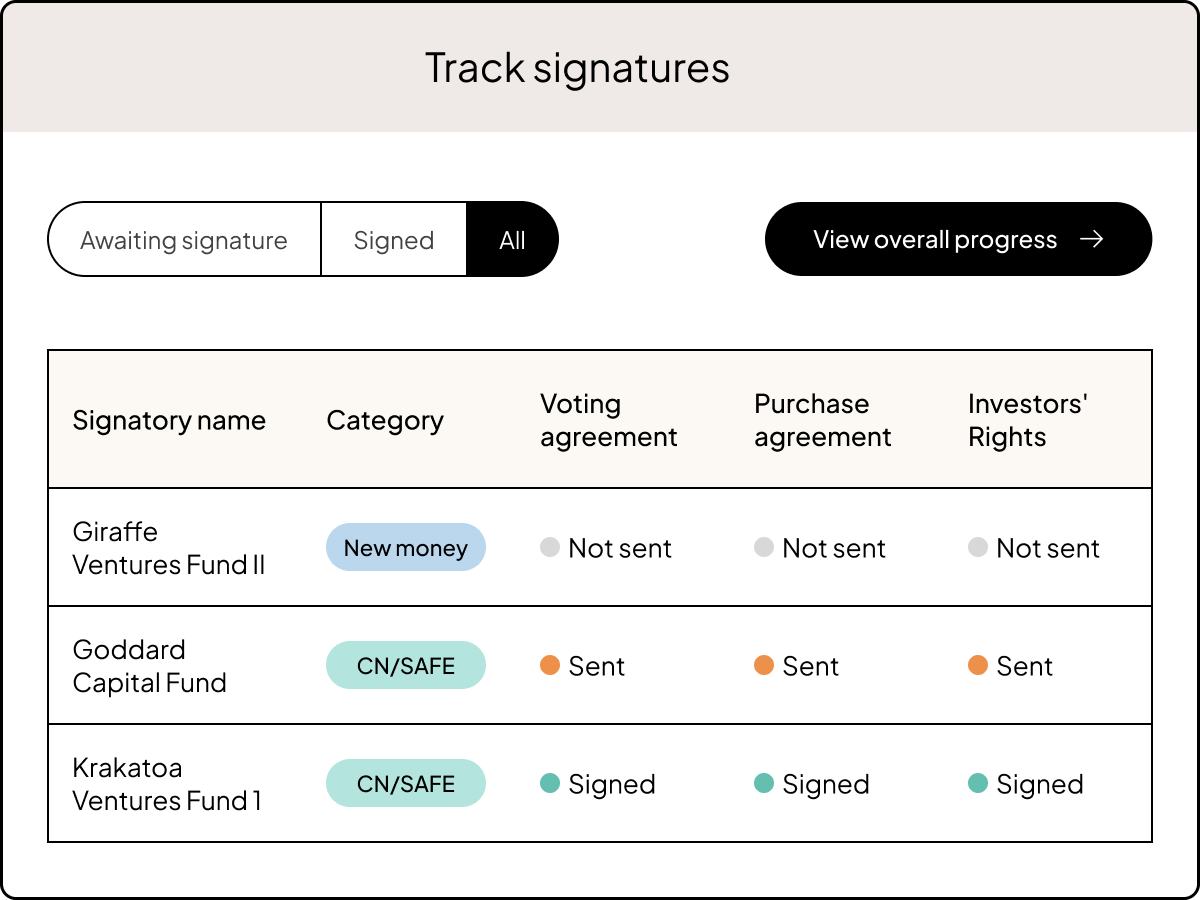Viewport: 1200px width, 900px height.
Task: Click the grey Not sent dot under Investors' Rights
Action: point(978,548)
